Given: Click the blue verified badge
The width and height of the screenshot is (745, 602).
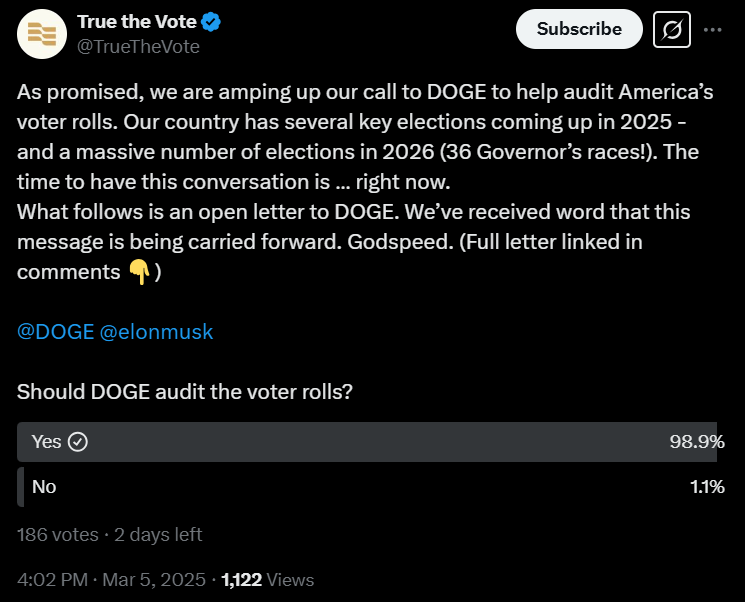Looking at the screenshot, I should click(211, 23).
